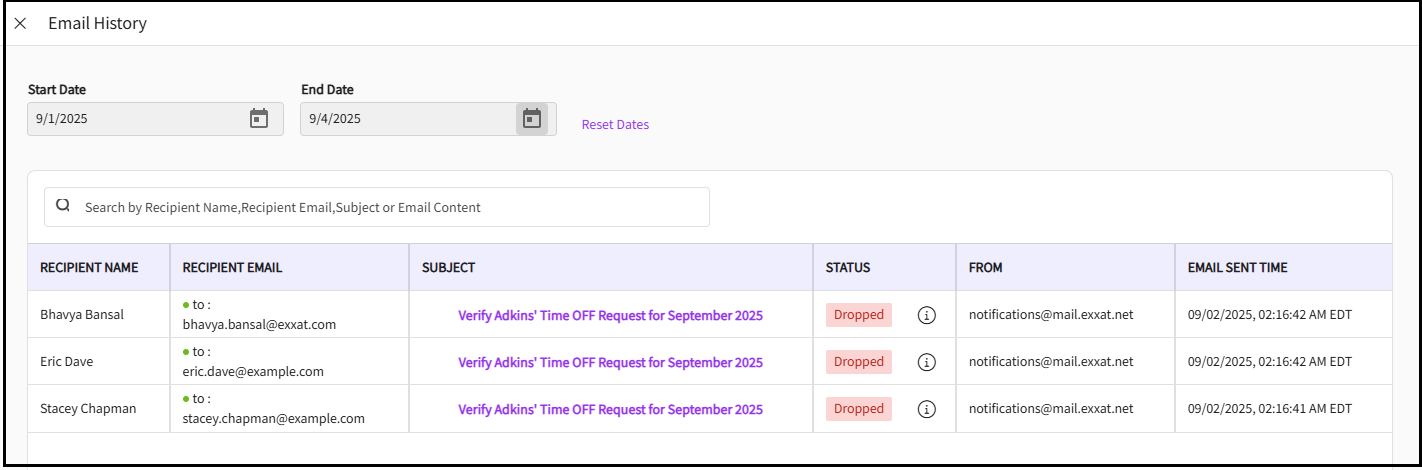The image size is (1422, 470).
Task: Show info for Bhavya Bansal's dropped email
Action: click(x=926, y=315)
